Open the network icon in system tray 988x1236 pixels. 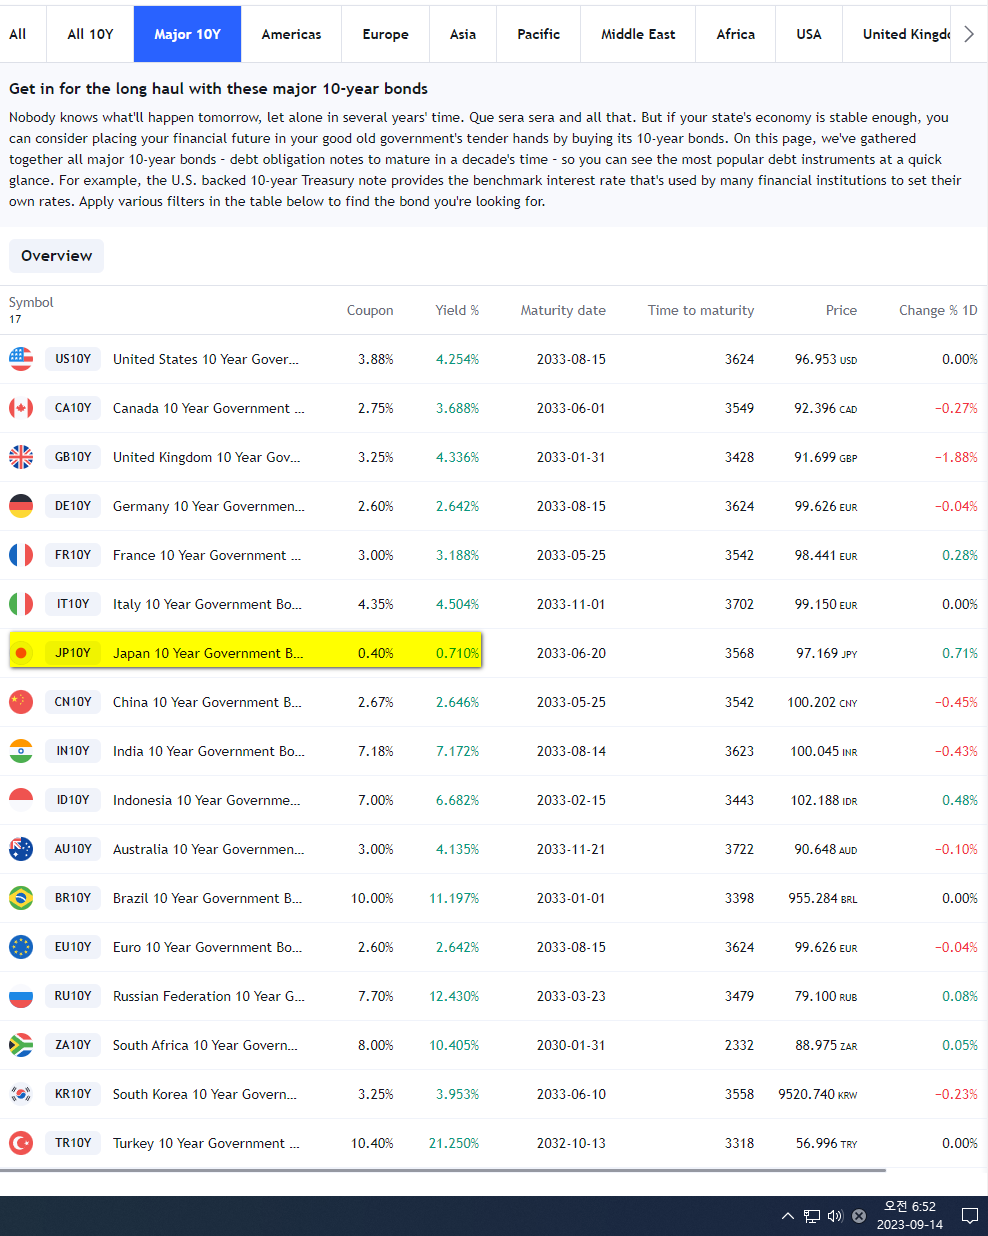point(812,1216)
